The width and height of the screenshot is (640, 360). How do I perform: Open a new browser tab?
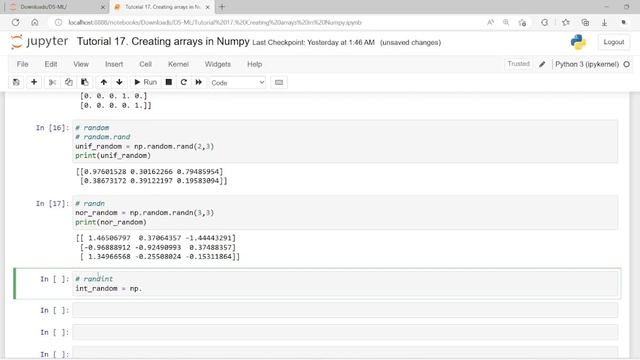coord(222,7)
